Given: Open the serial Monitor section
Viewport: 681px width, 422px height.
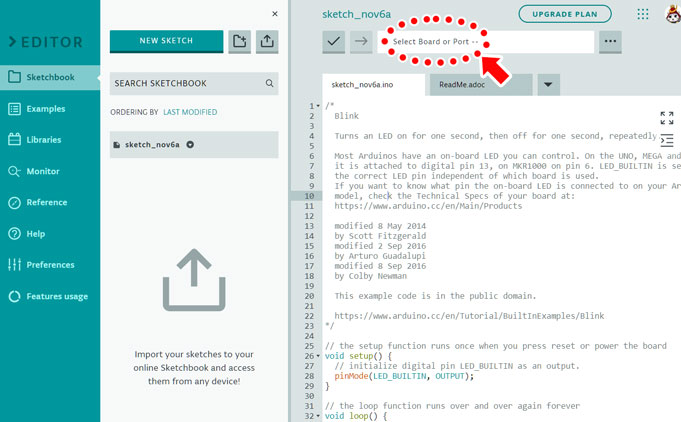Looking at the screenshot, I should pyautogui.click(x=43, y=171).
